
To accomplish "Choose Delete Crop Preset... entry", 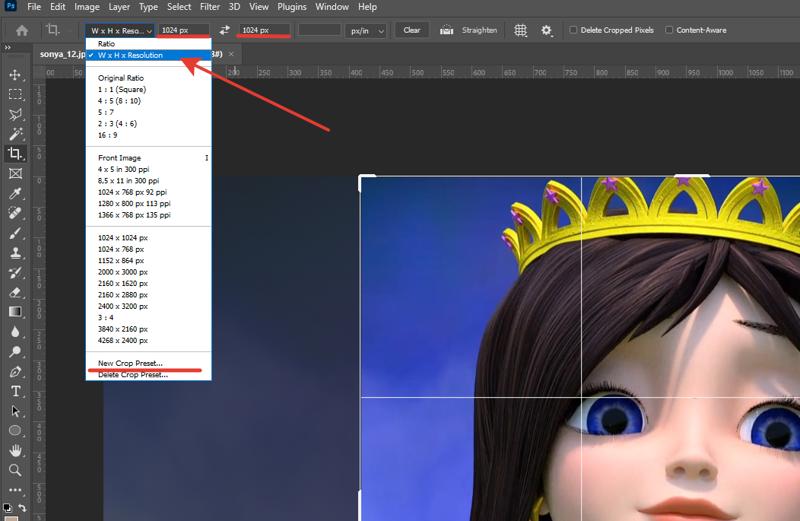I will 148,375.
